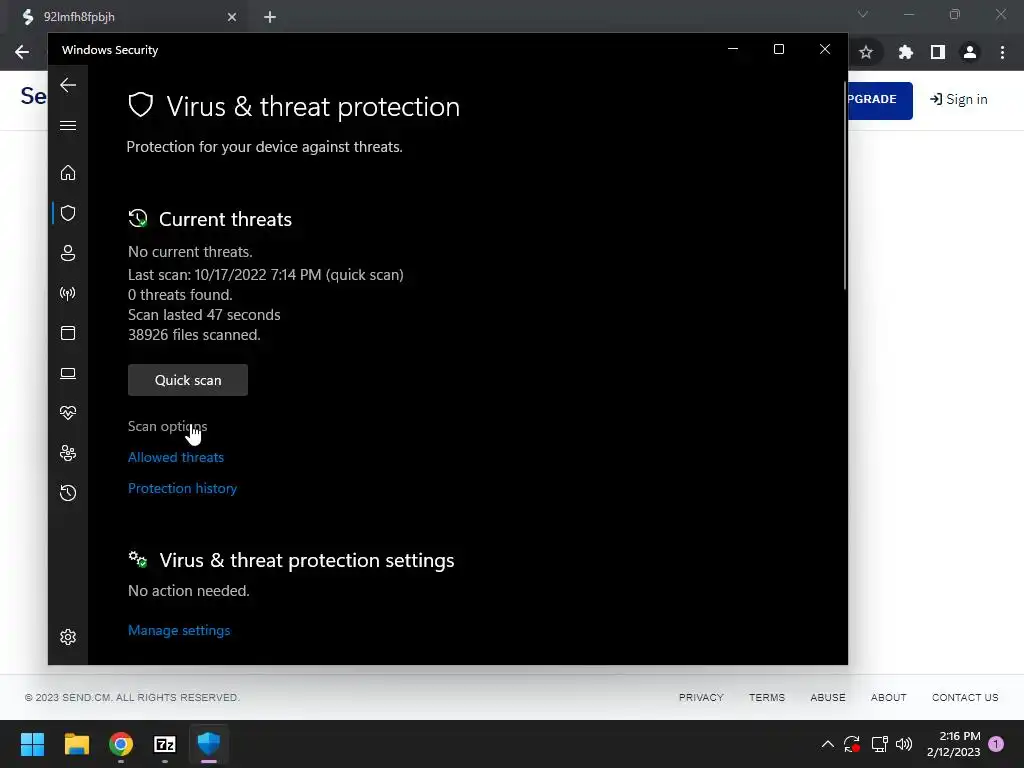Select Virus & threat protection shield icon
This screenshot has width=1024, height=768.
(x=68, y=213)
